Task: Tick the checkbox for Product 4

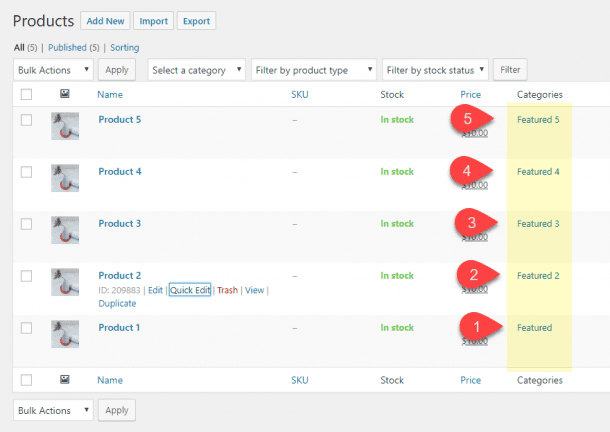Action: point(27,172)
